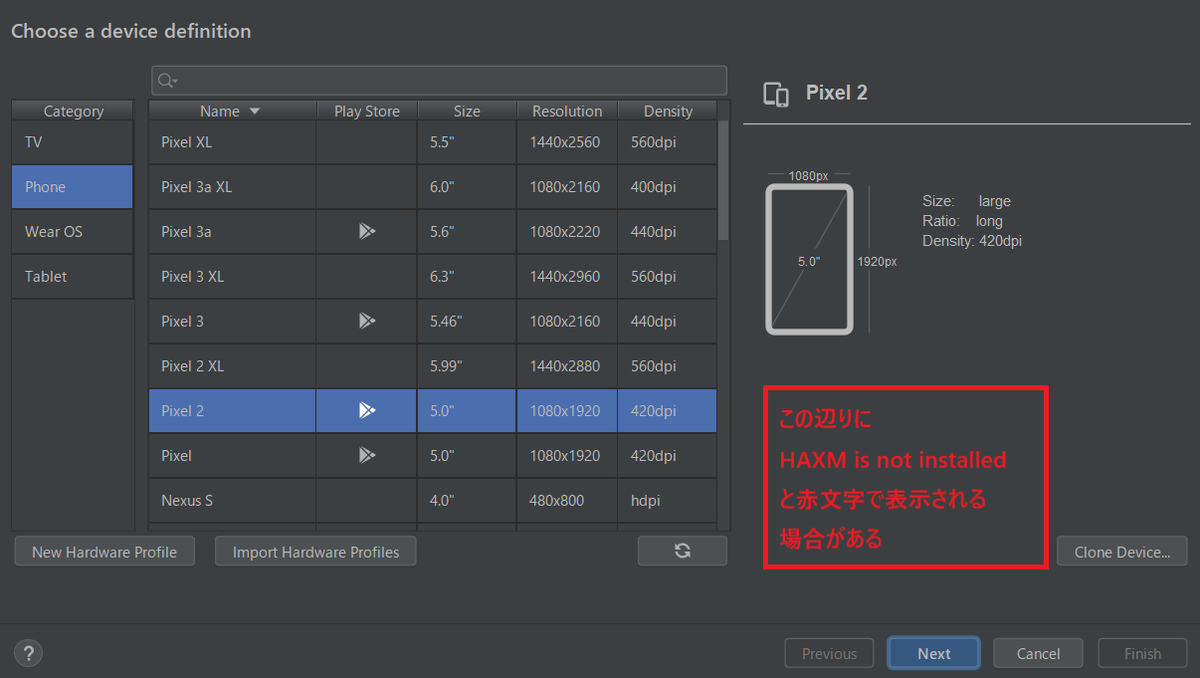
Task: Select the Pixel 3 XL device row
Action: [432, 276]
